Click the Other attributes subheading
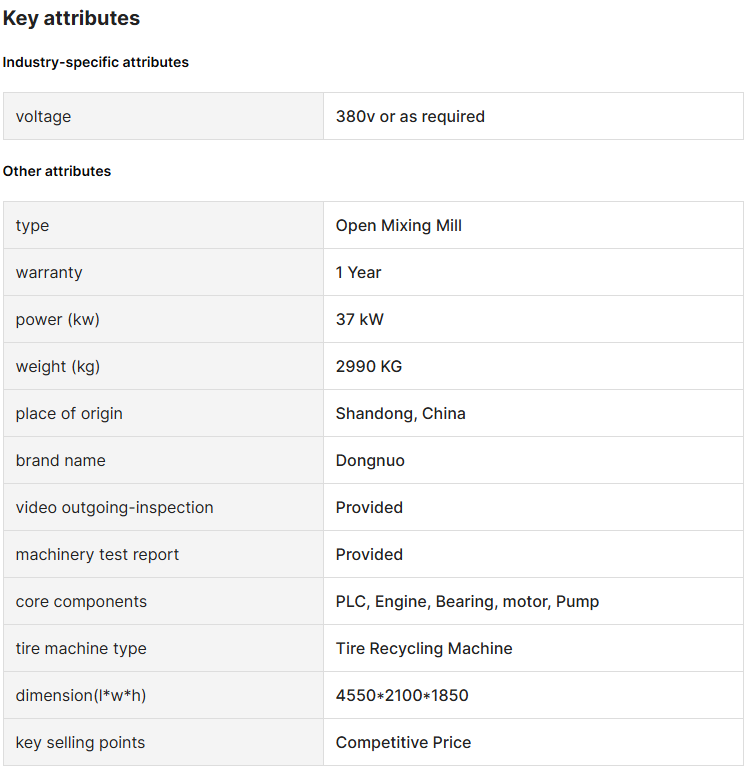 tap(57, 171)
